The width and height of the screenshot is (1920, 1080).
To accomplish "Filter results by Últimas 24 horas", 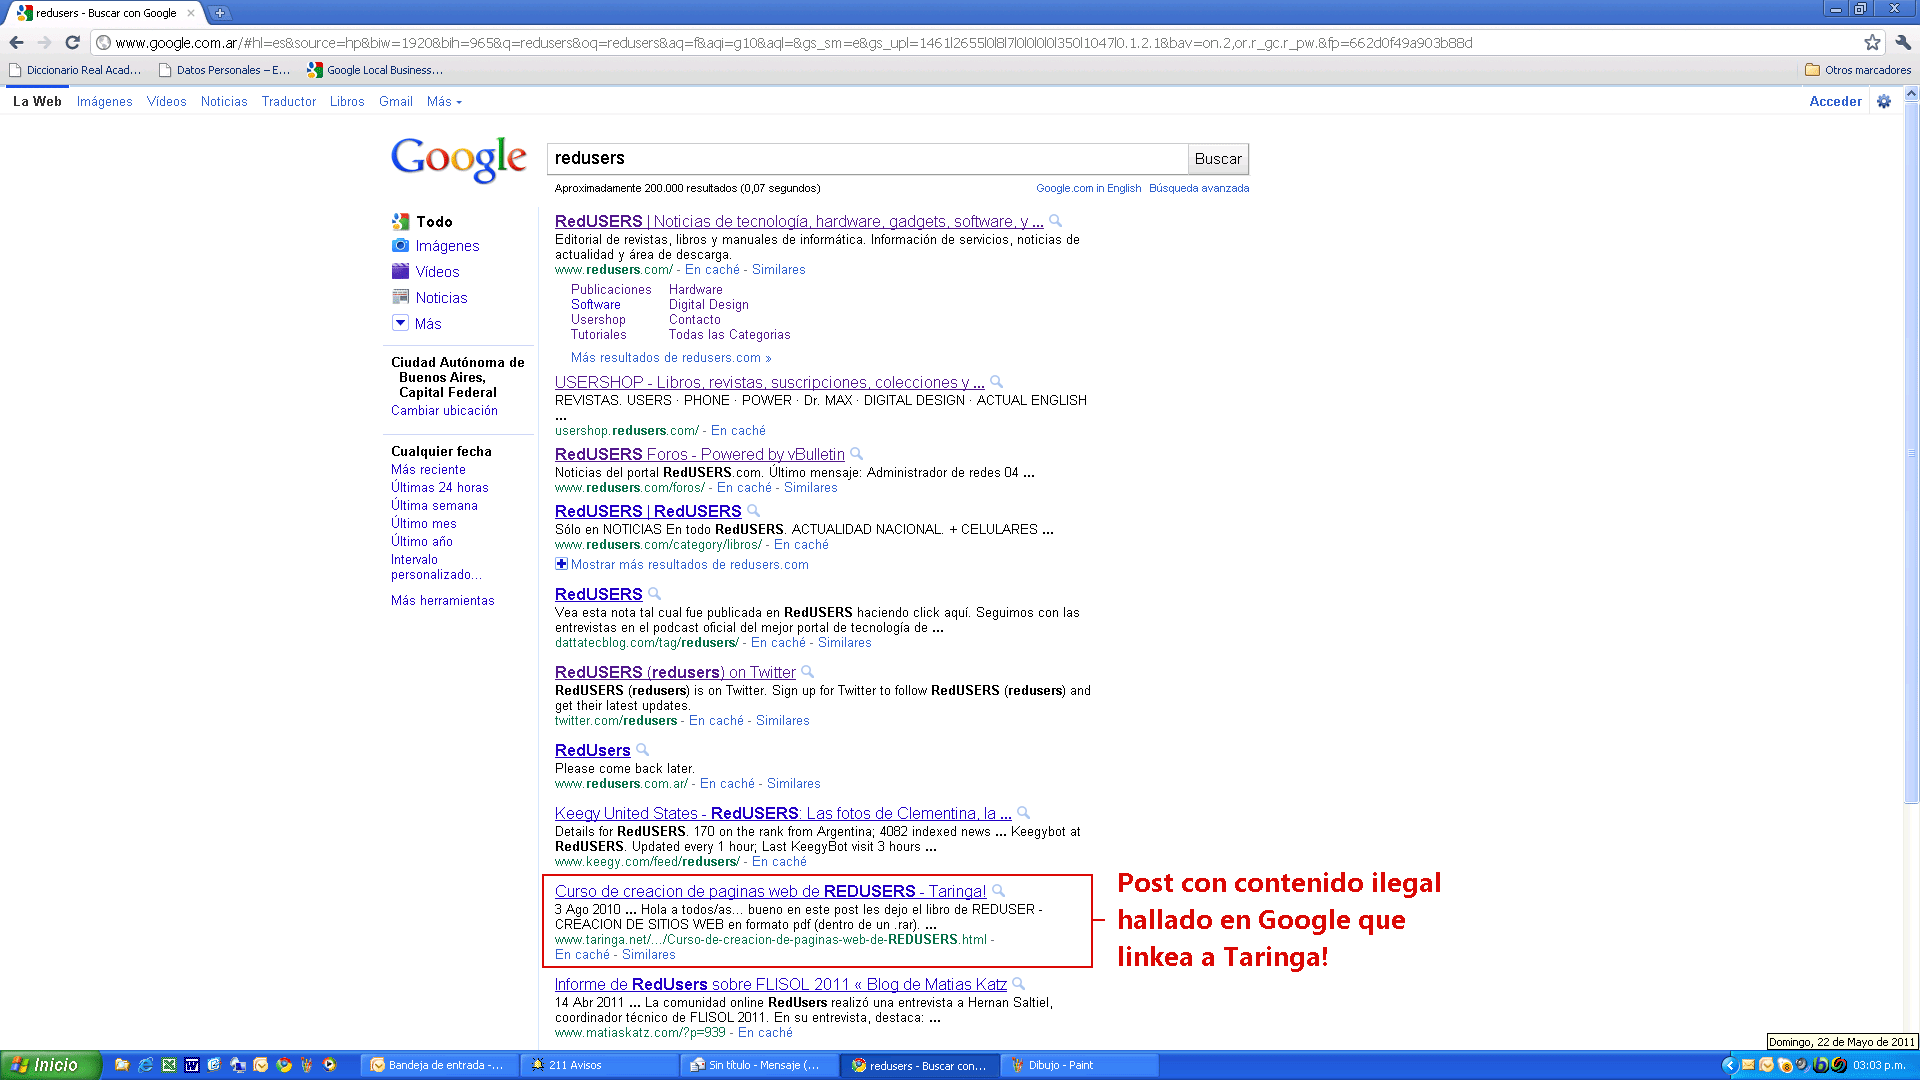I will click(440, 487).
